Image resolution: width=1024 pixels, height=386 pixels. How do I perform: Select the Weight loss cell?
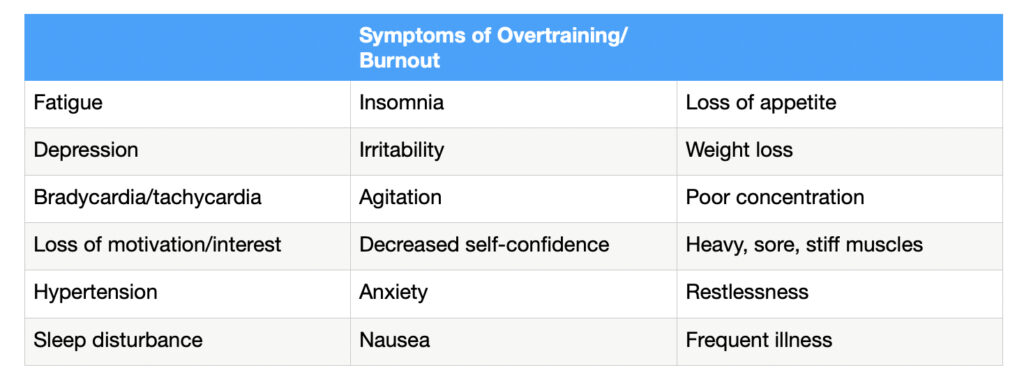pyautogui.click(x=839, y=151)
